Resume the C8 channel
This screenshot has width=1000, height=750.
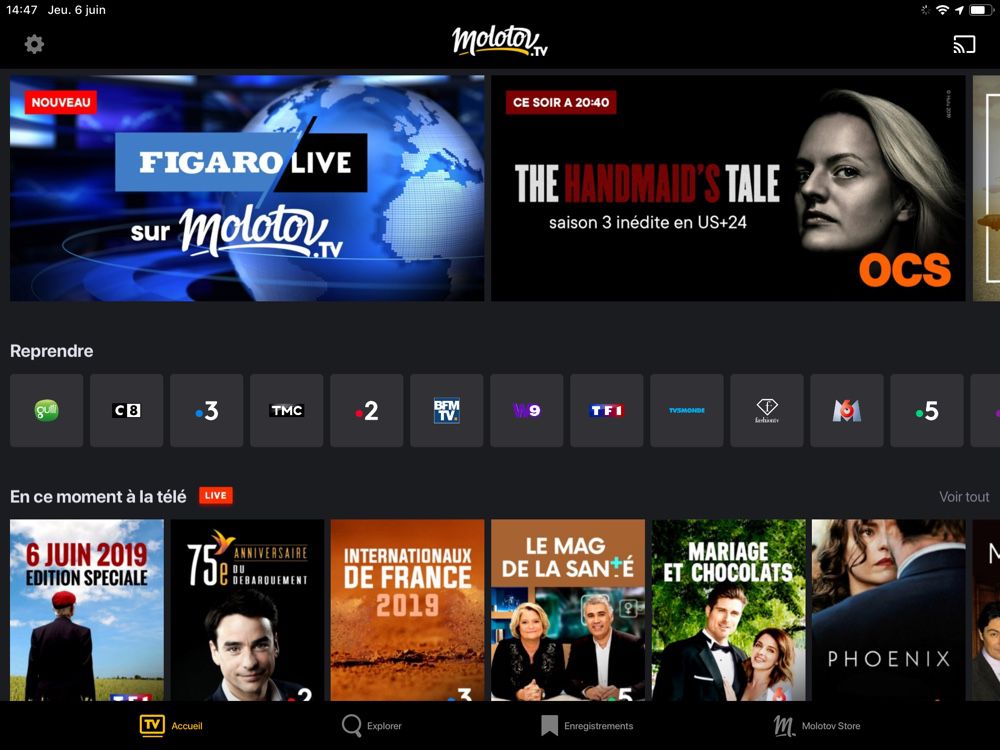(126, 410)
